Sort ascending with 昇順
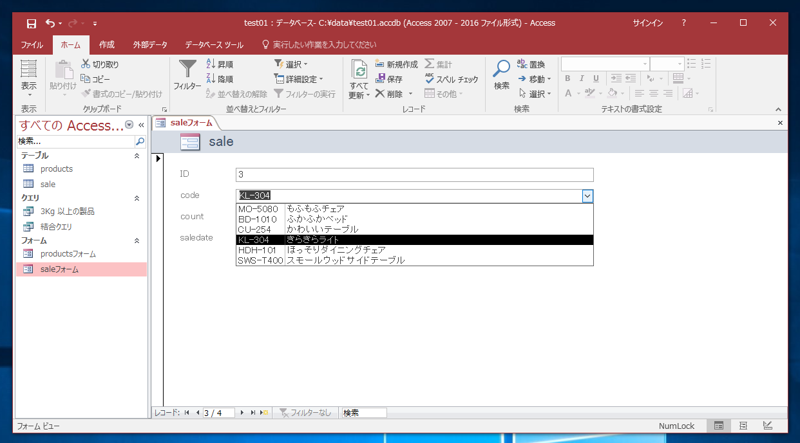Screen dimensions: 800x443 point(219,64)
